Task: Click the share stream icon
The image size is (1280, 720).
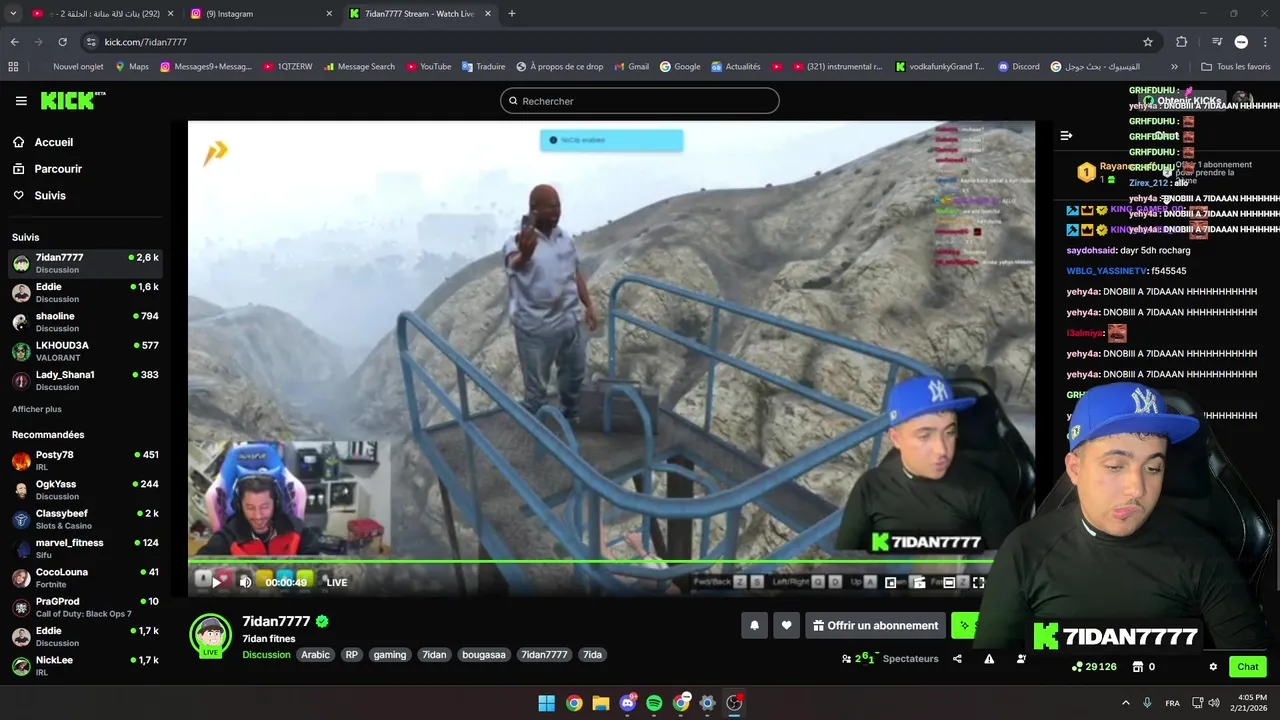Action: point(957,659)
